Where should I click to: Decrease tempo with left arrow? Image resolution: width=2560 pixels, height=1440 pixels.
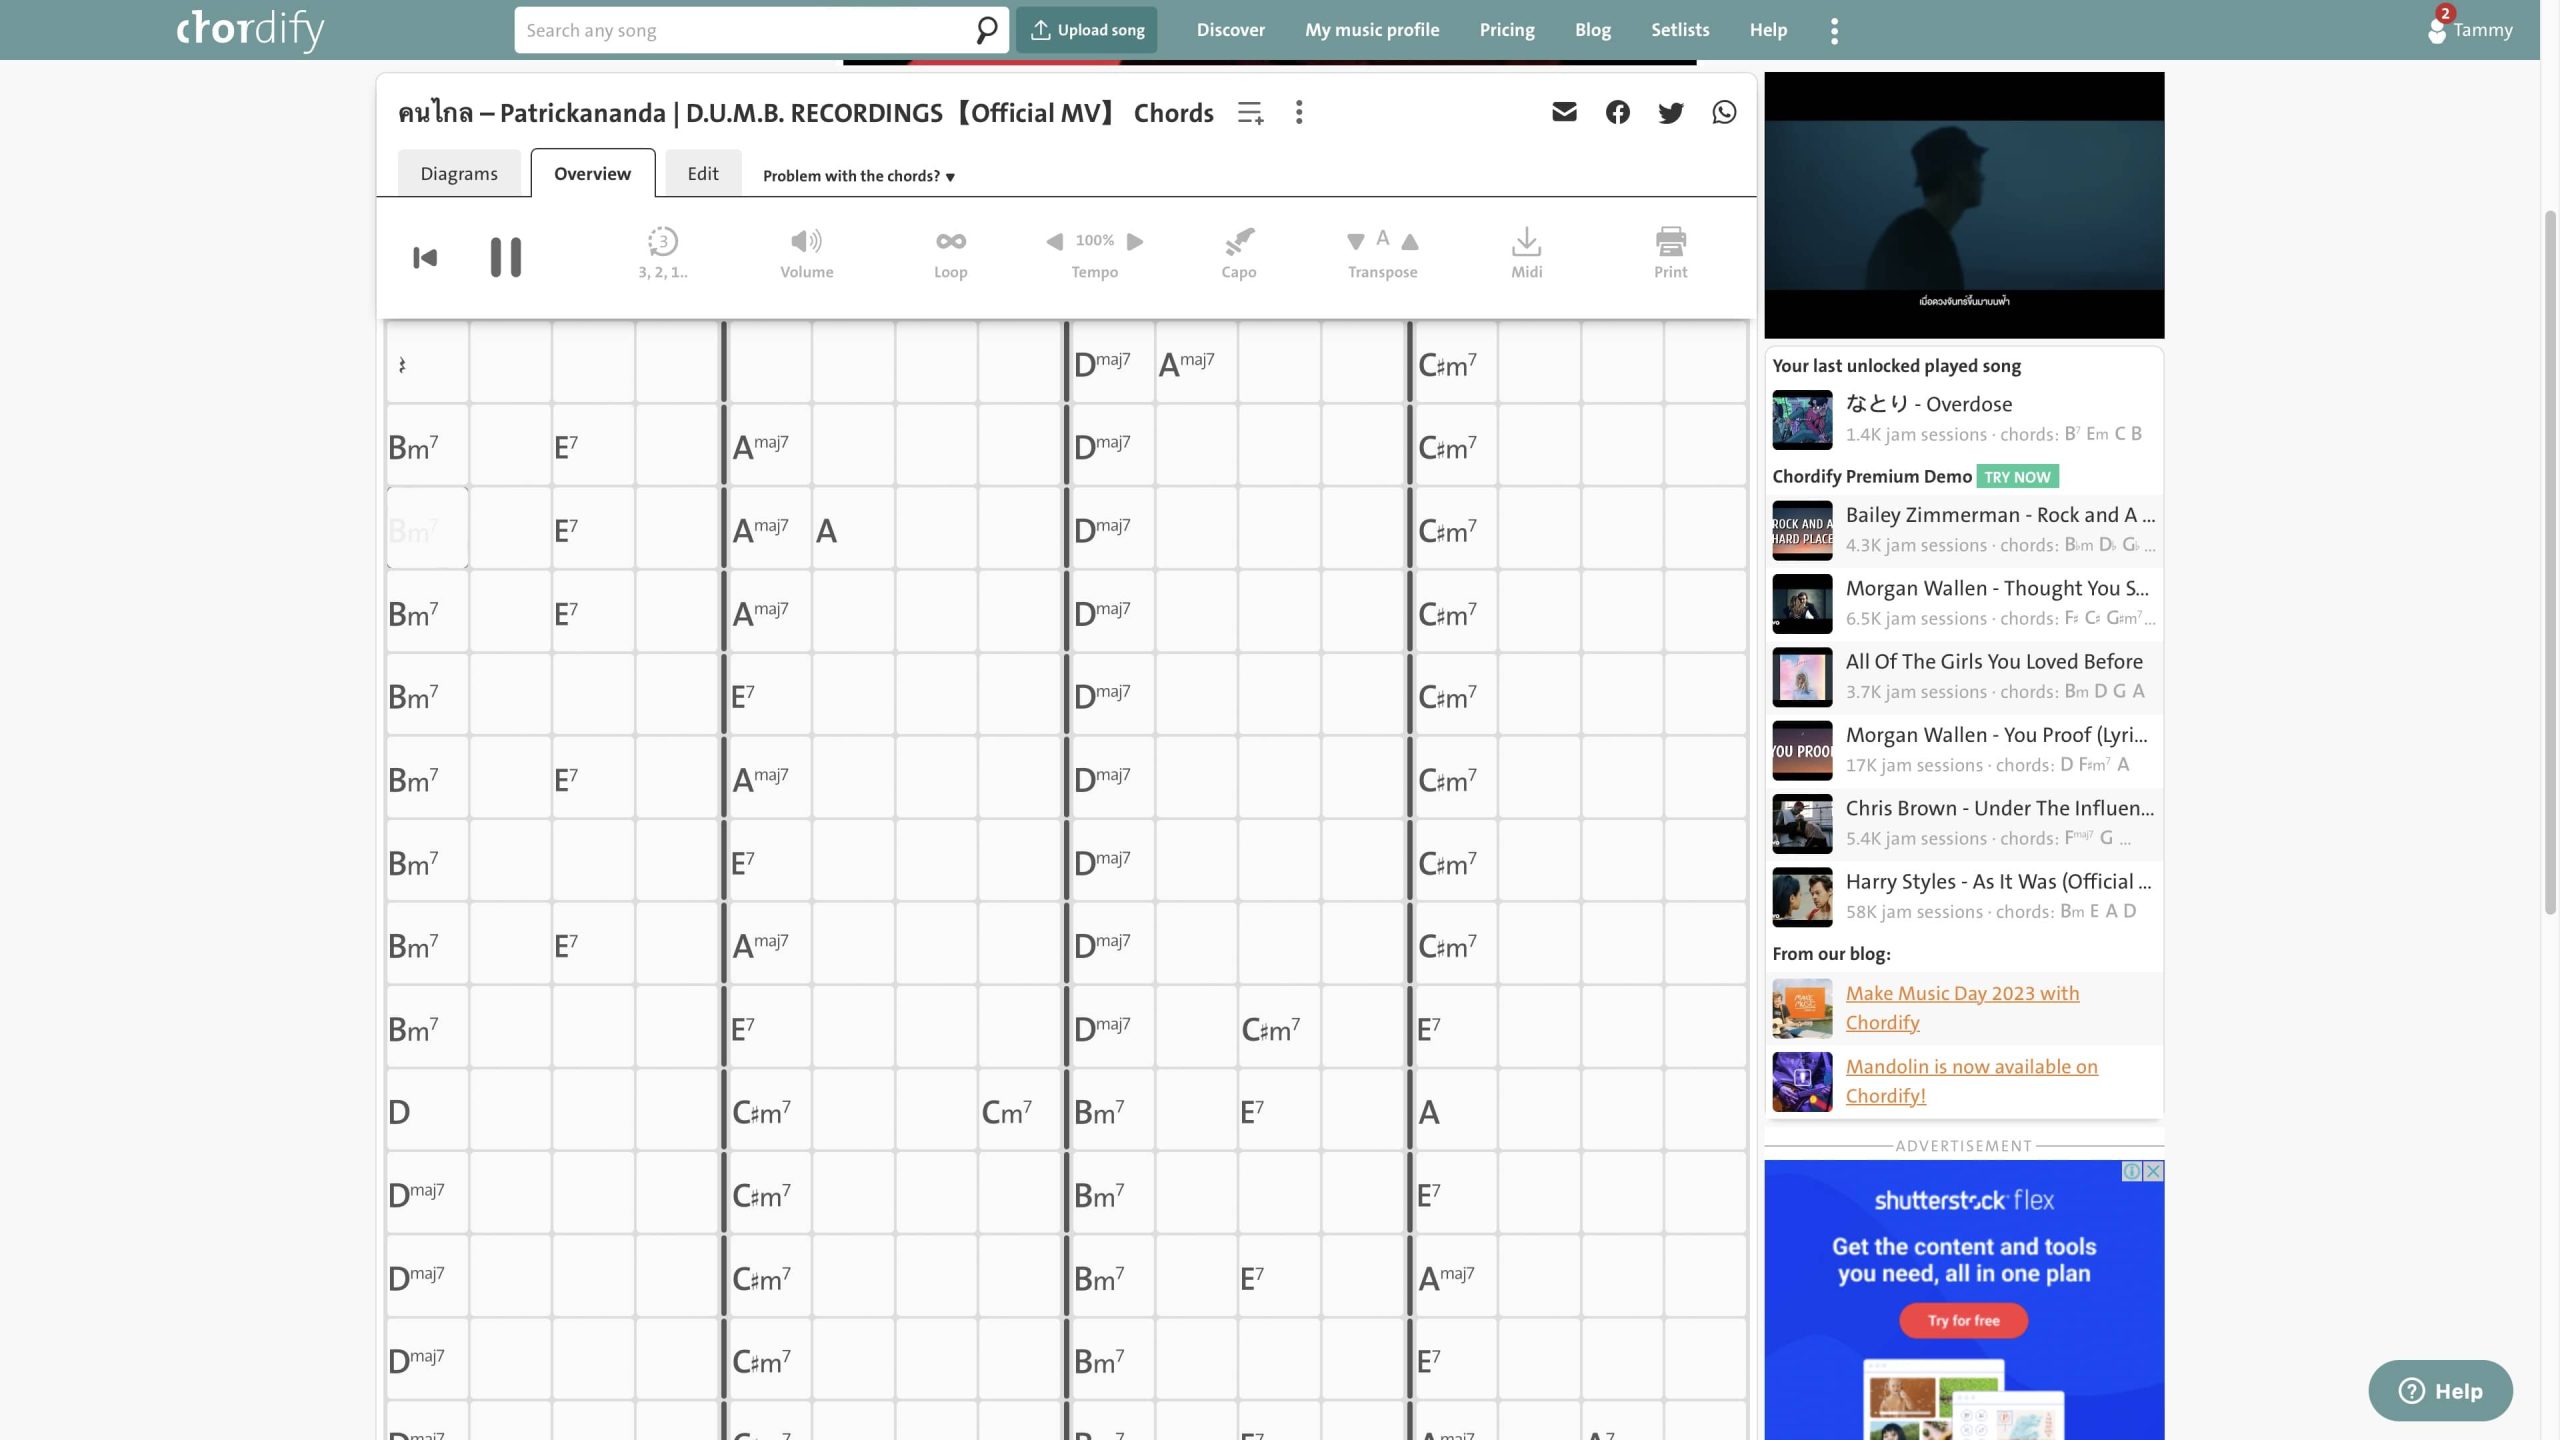1055,241
